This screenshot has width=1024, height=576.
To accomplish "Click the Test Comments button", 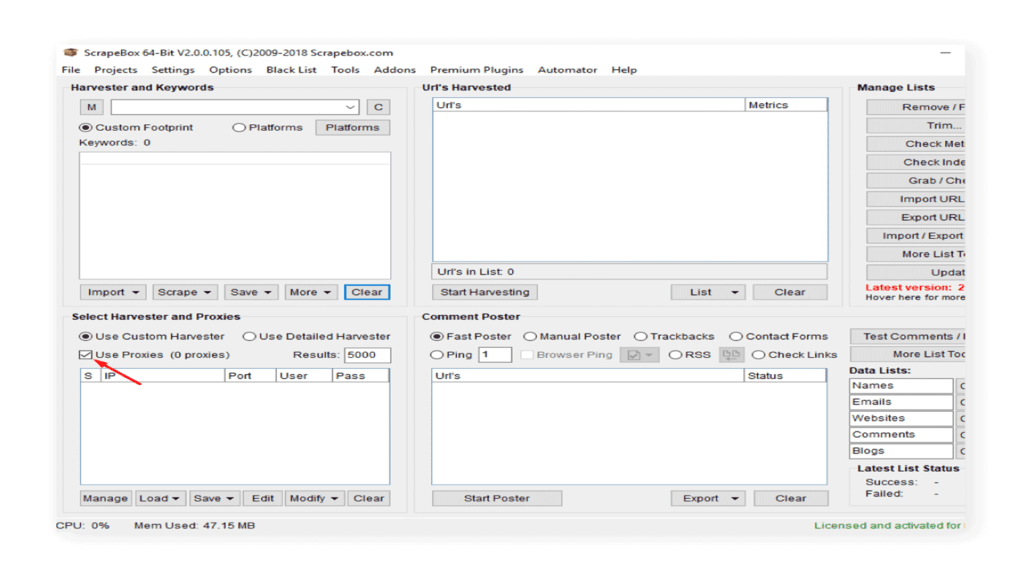I will point(908,336).
